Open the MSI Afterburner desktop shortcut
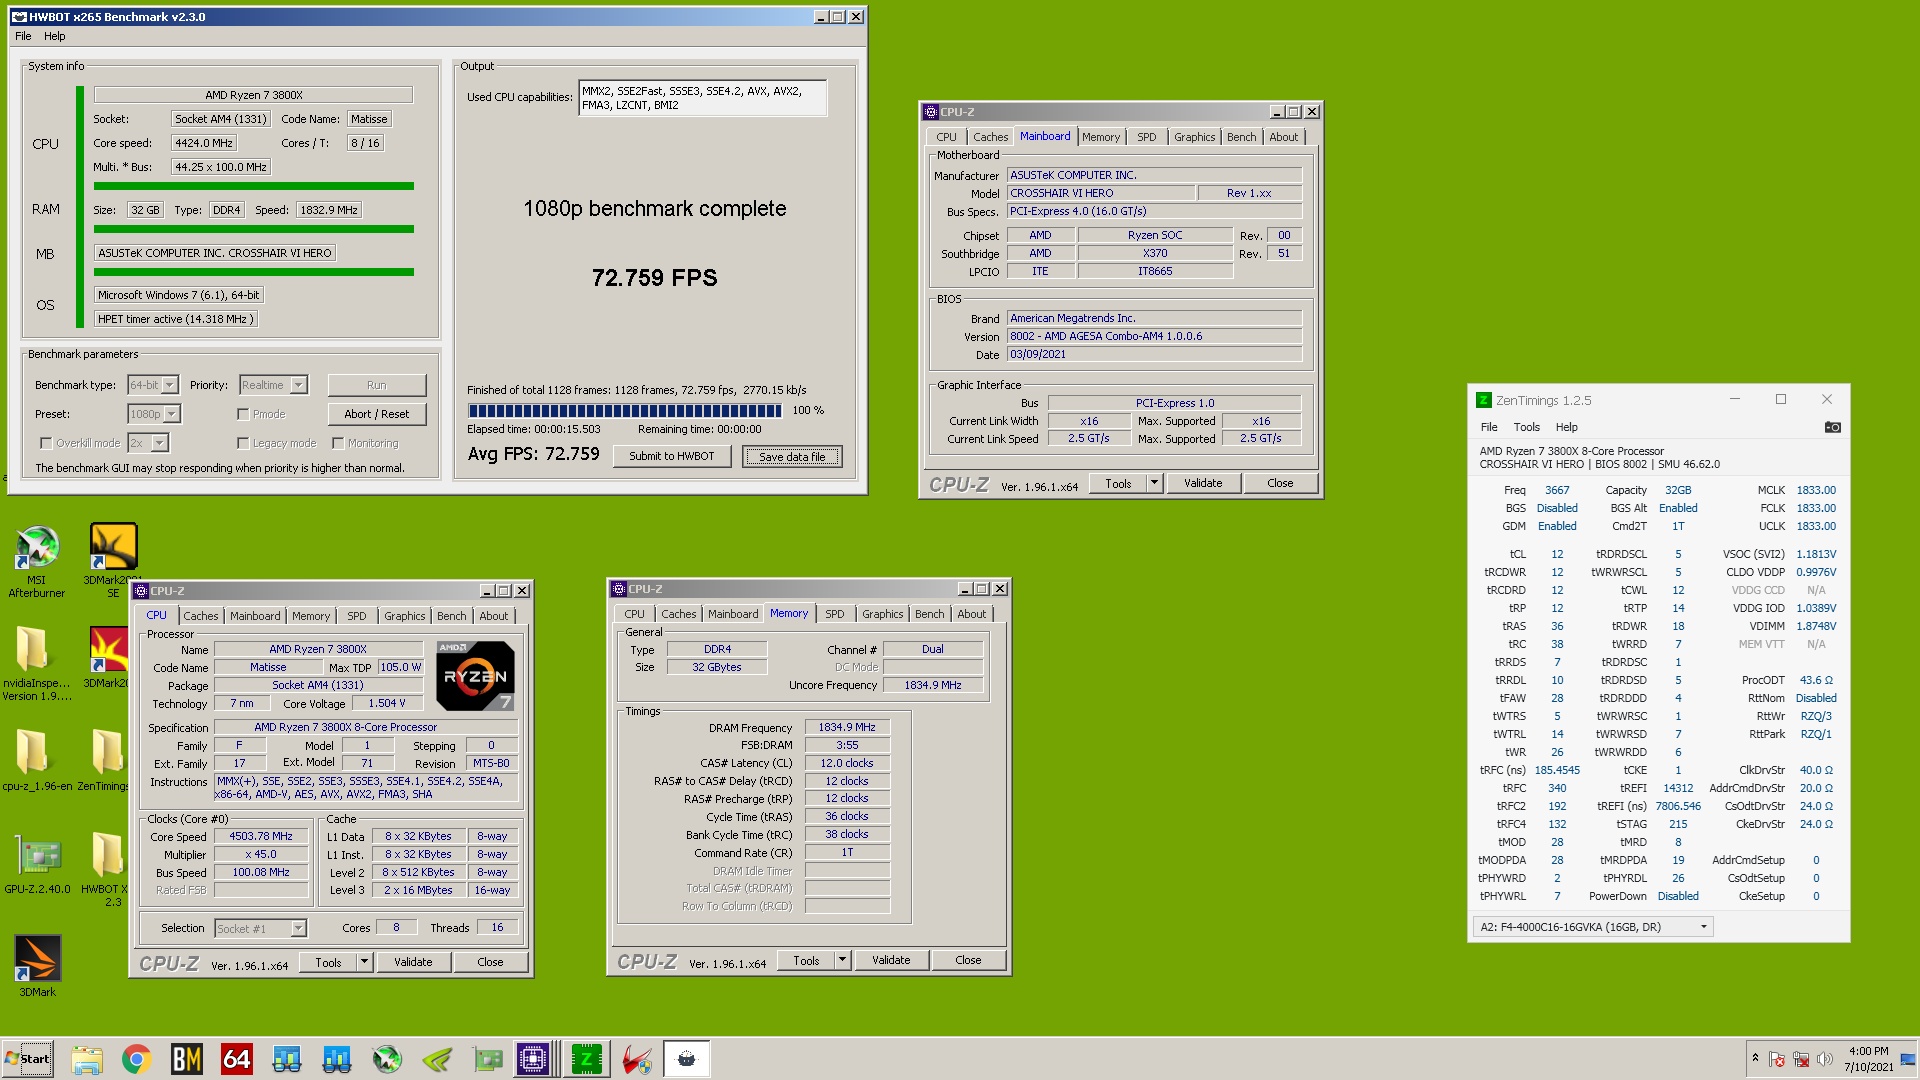Screen dimensions: 1920x1080 click(37, 562)
